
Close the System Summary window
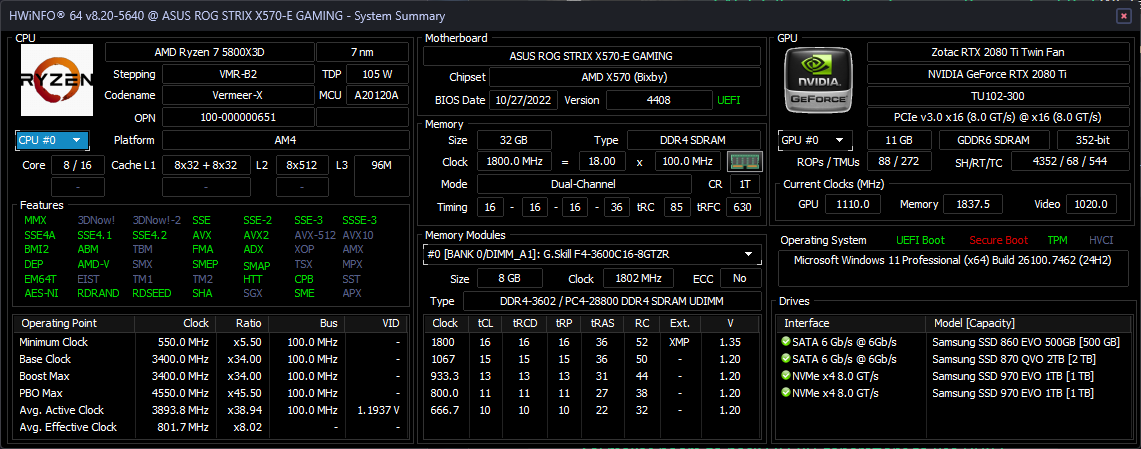pyautogui.click(x=1124, y=16)
